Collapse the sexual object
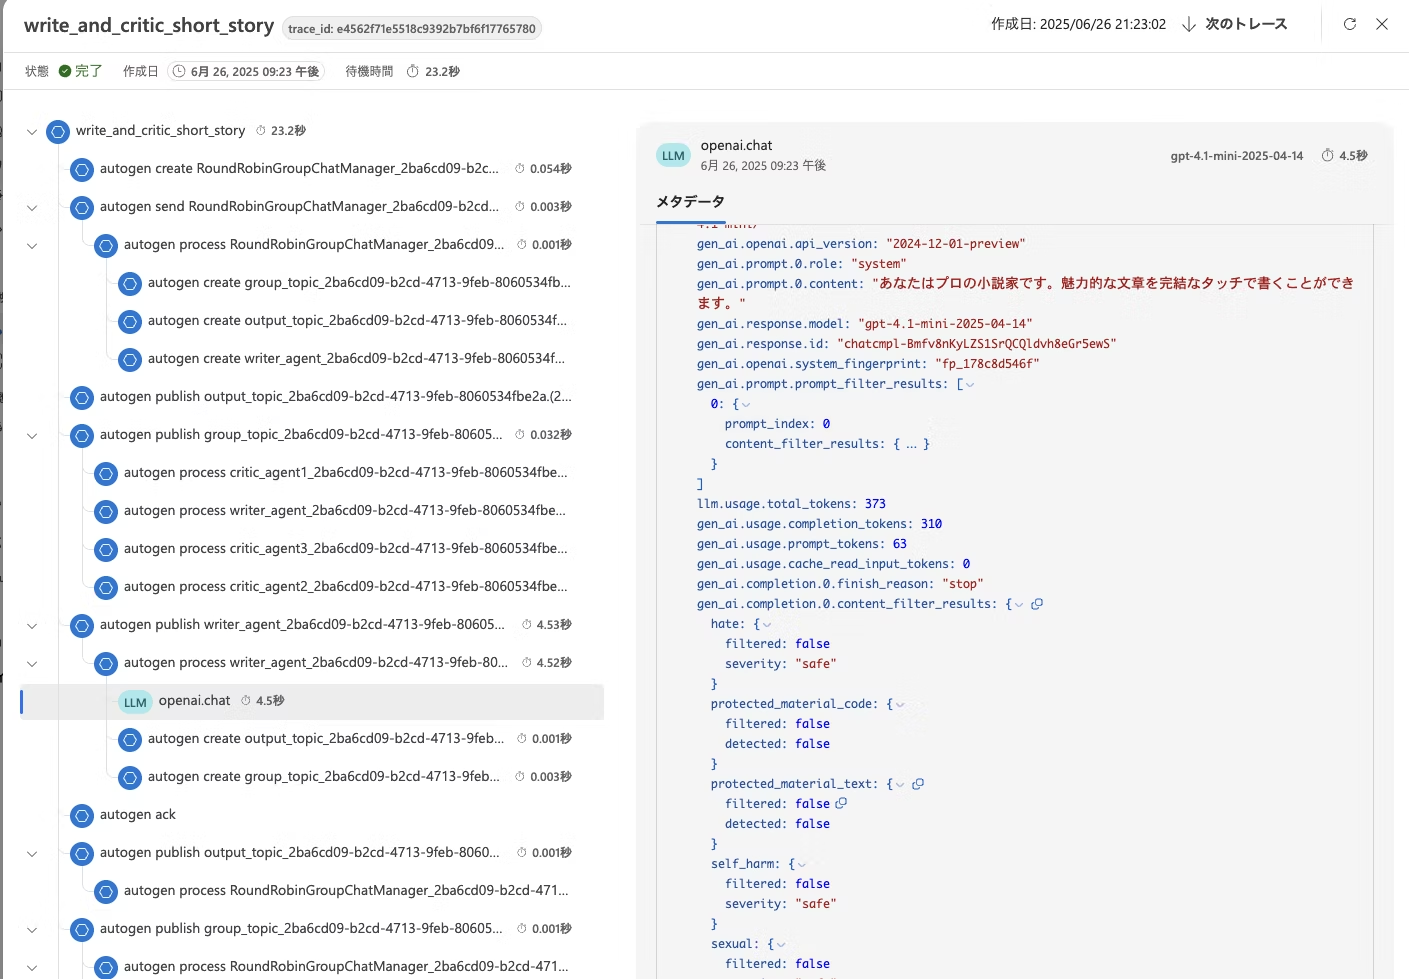Viewport: 1409px width, 979px height. tap(781, 944)
